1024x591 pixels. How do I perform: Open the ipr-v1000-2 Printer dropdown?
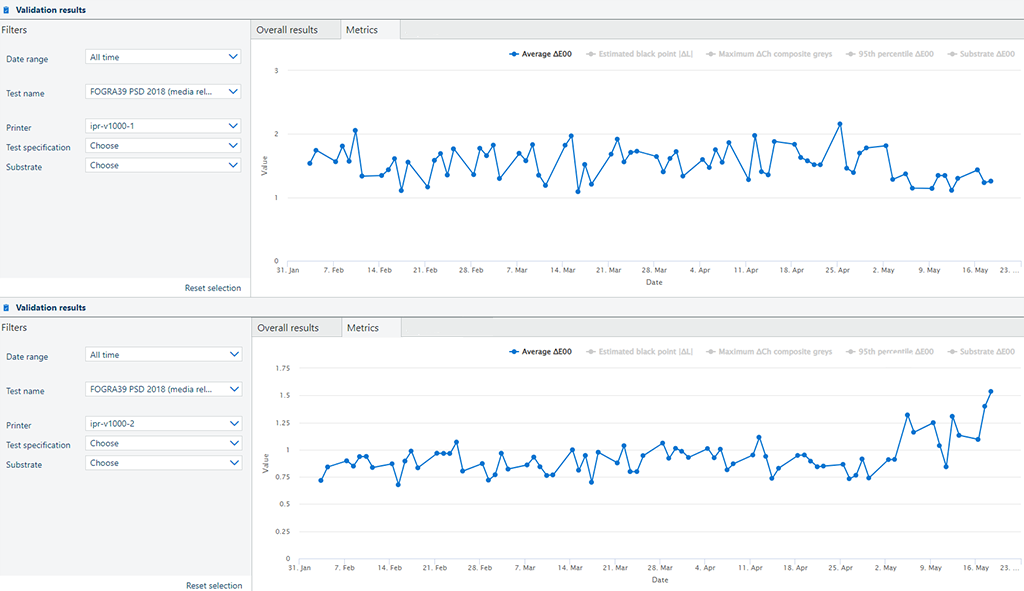(163, 424)
